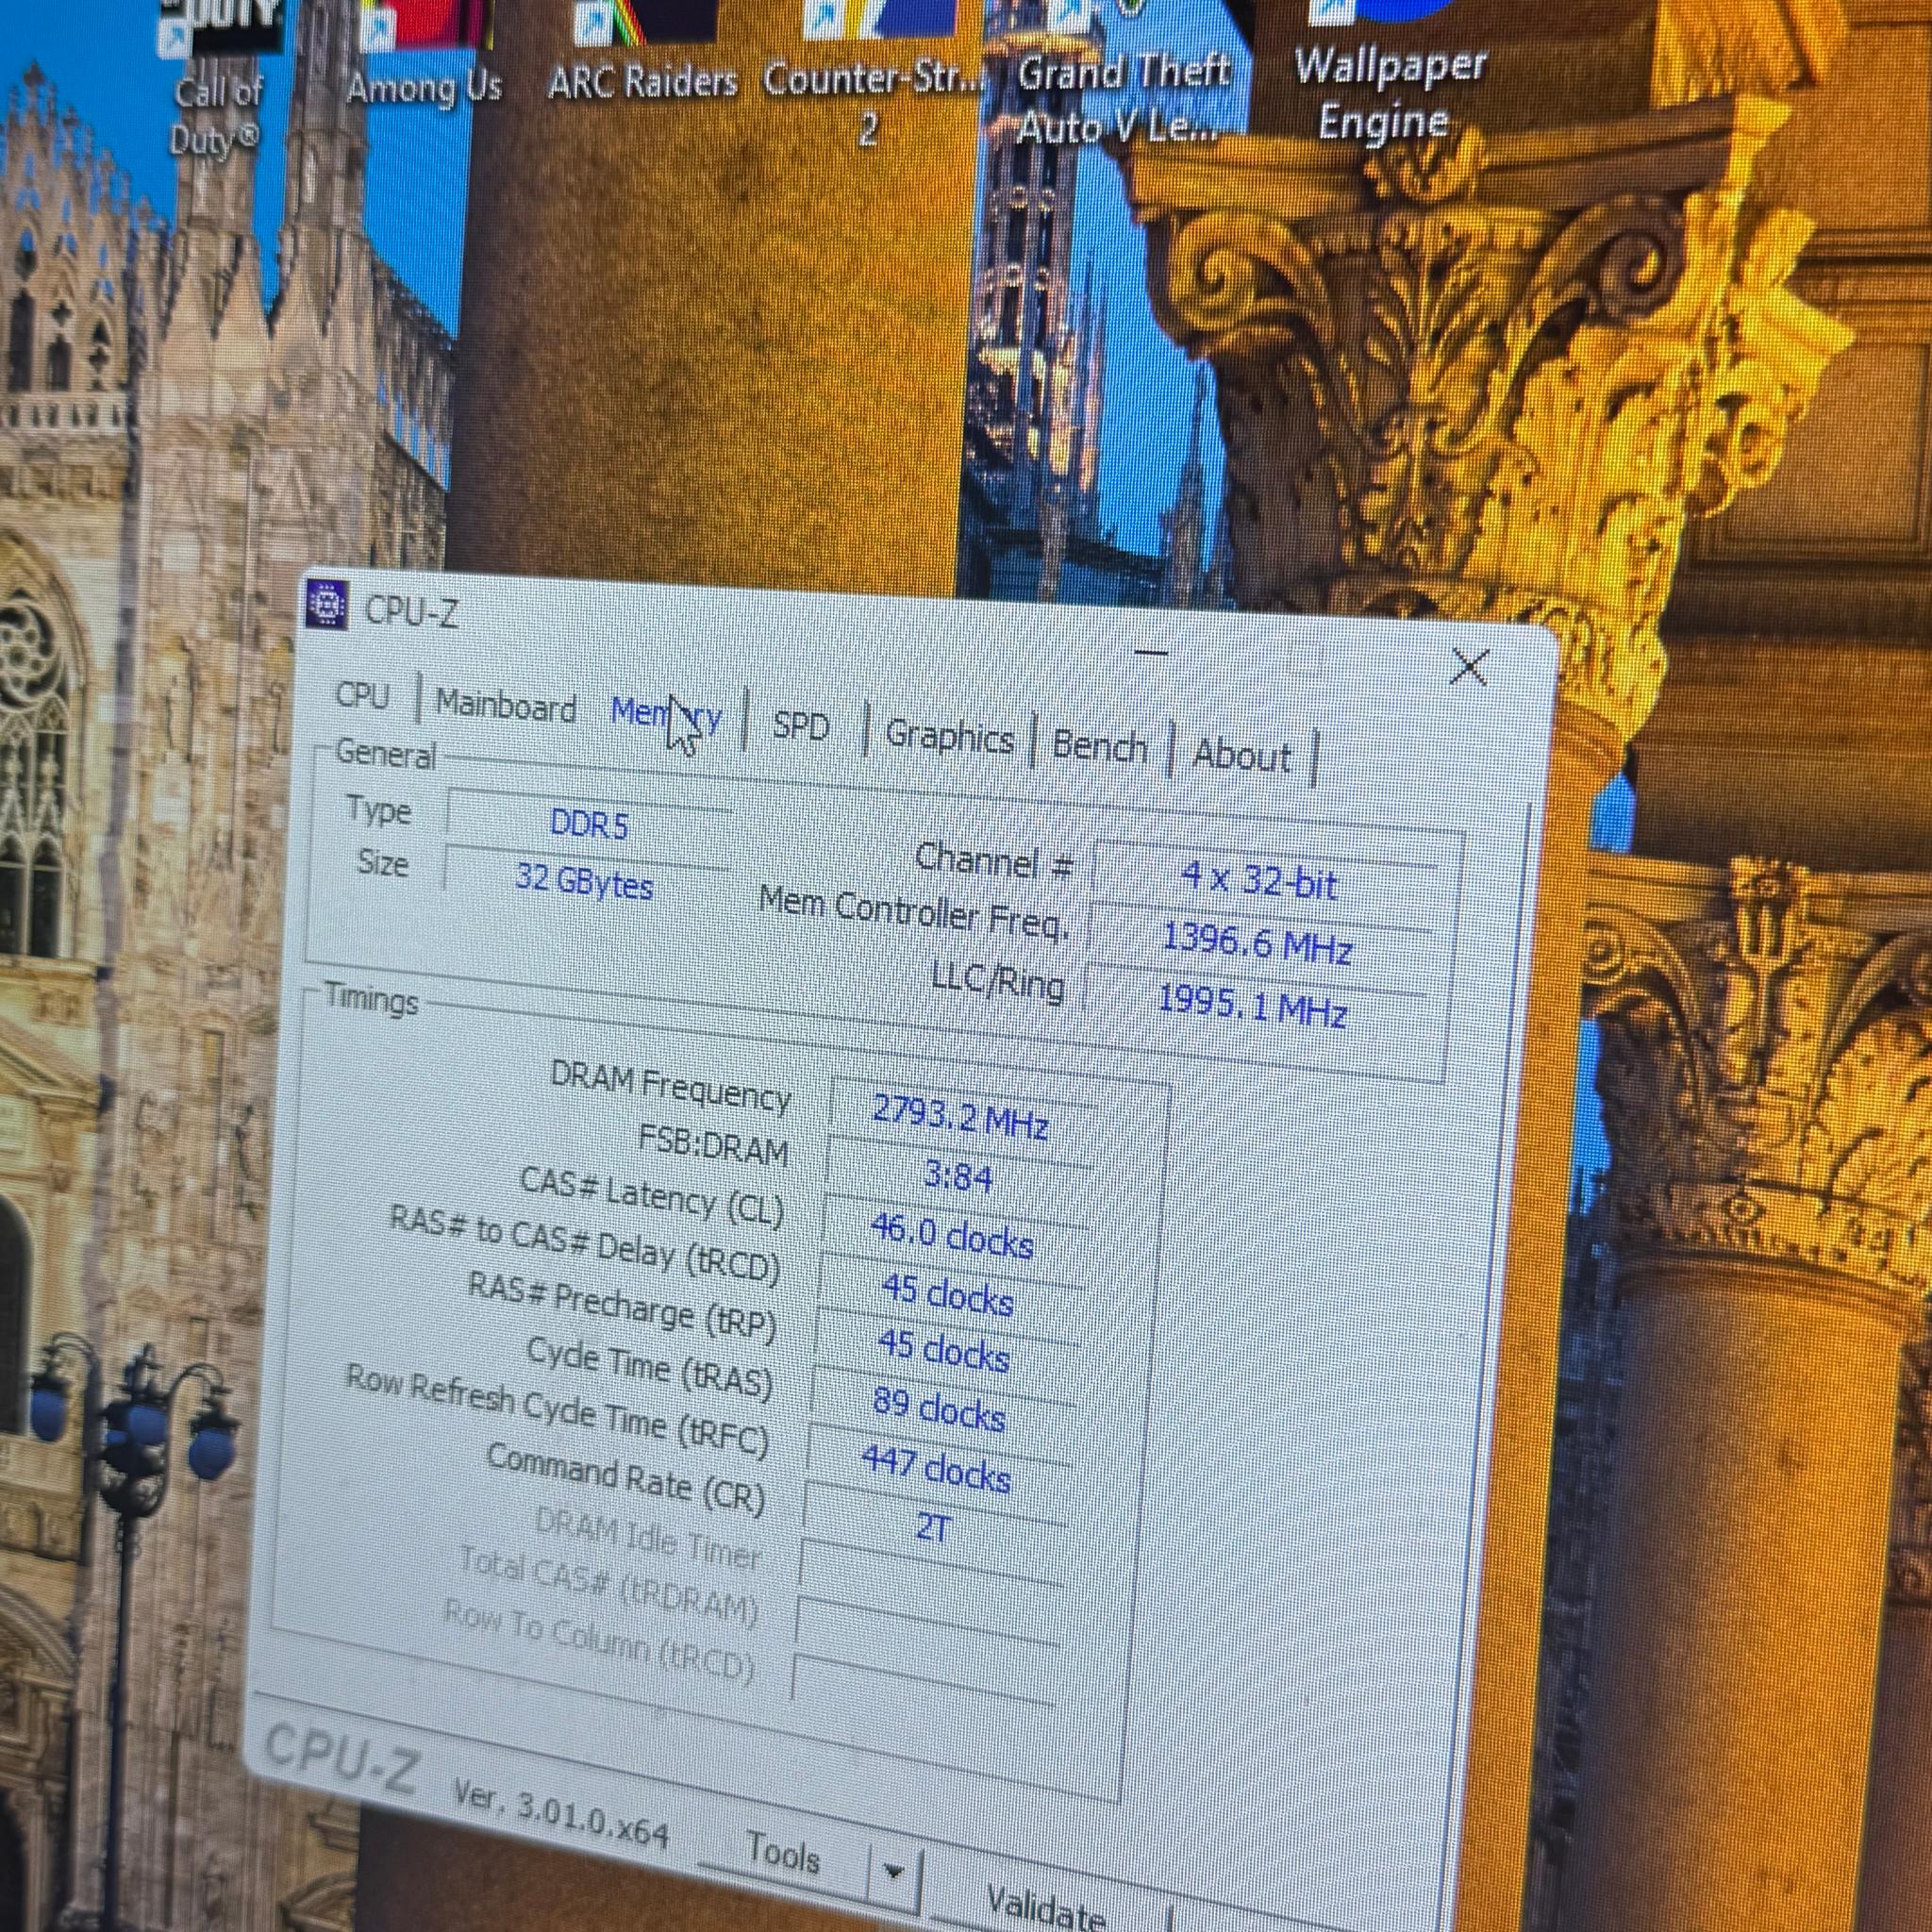Viewport: 1932px width, 1932px height.
Task: Close the CPU-Z window
Action: coord(1469,666)
